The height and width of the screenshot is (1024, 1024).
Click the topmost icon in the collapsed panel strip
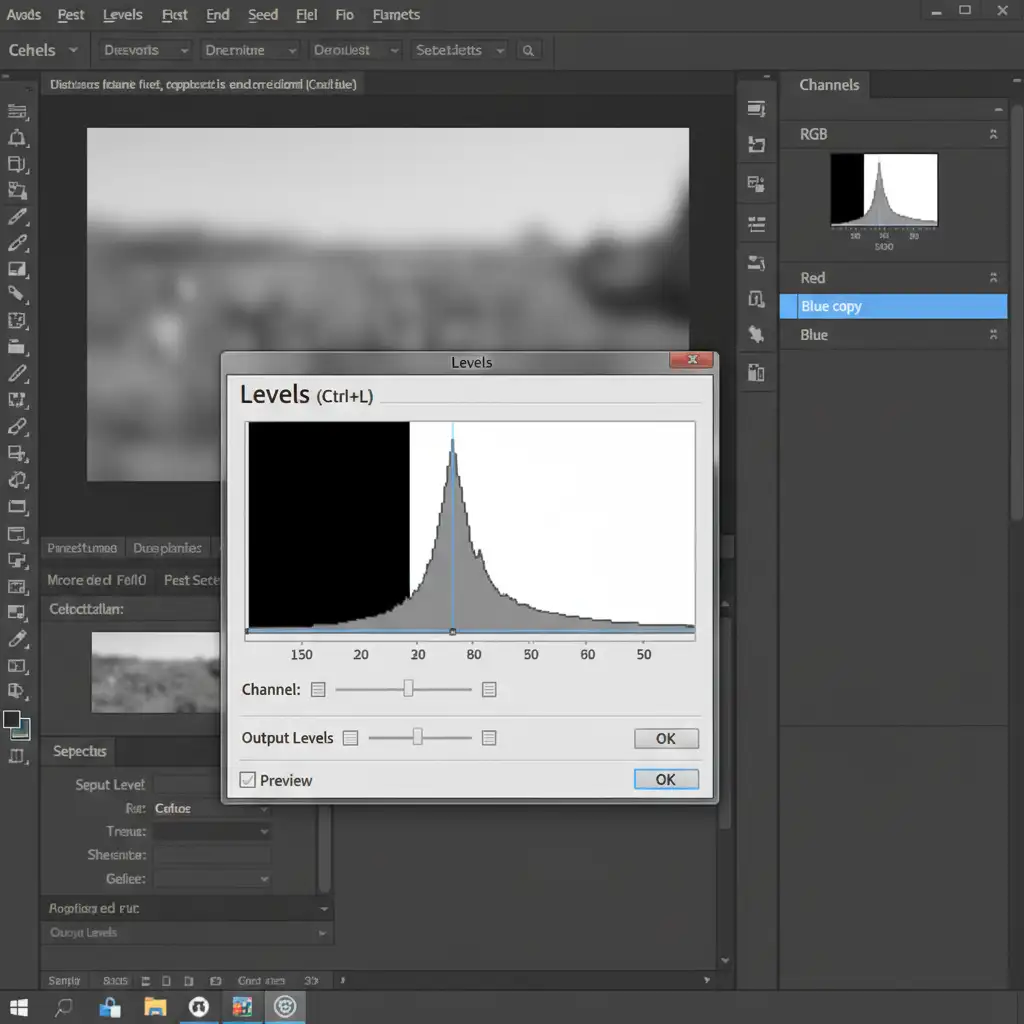(757, 109)
